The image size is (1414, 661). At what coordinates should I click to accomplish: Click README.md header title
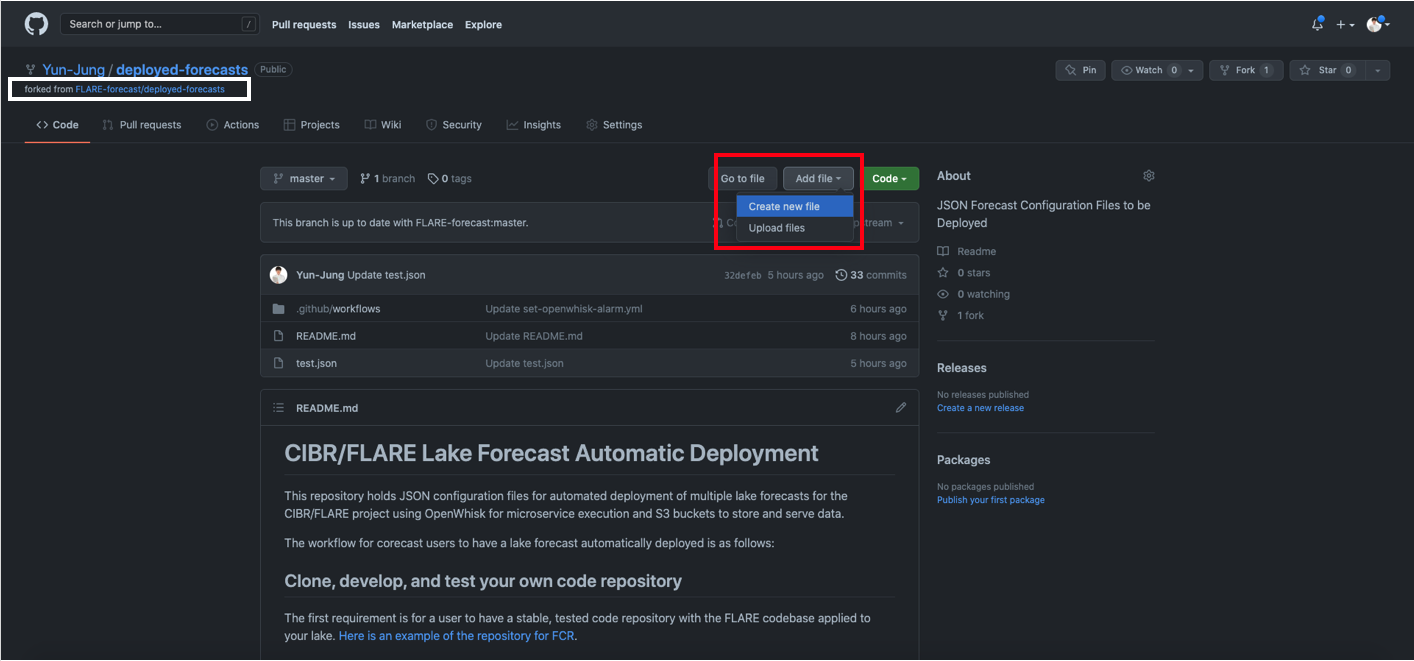(x=327, y=408)
